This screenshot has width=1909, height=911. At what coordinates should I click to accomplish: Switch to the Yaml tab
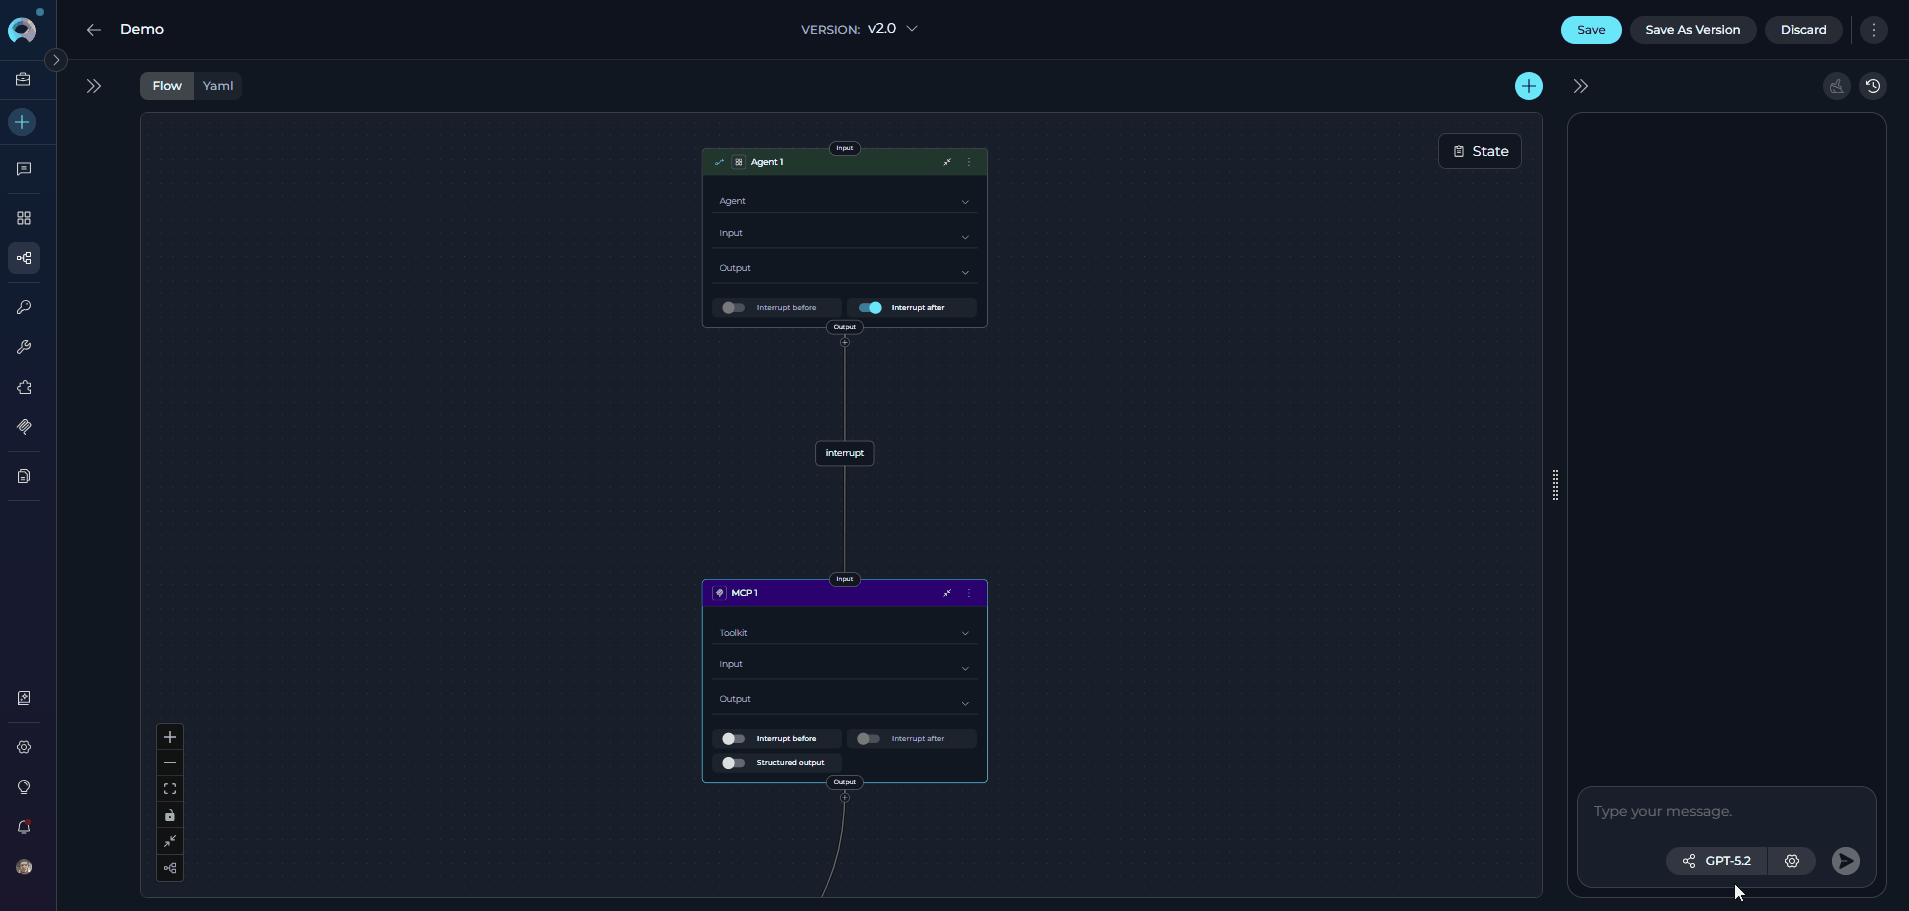[217, 86]
